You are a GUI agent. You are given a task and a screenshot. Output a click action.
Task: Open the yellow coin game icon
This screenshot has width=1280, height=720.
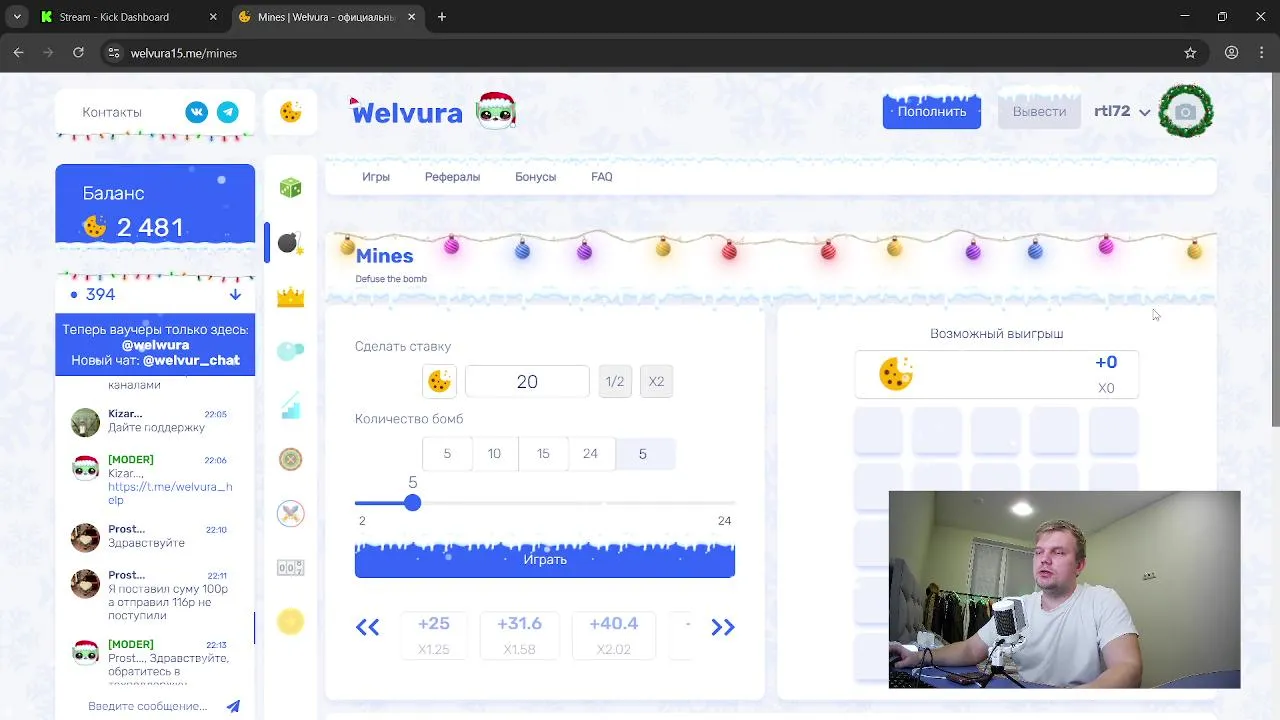pyautogui.click(x=290, y=622)
